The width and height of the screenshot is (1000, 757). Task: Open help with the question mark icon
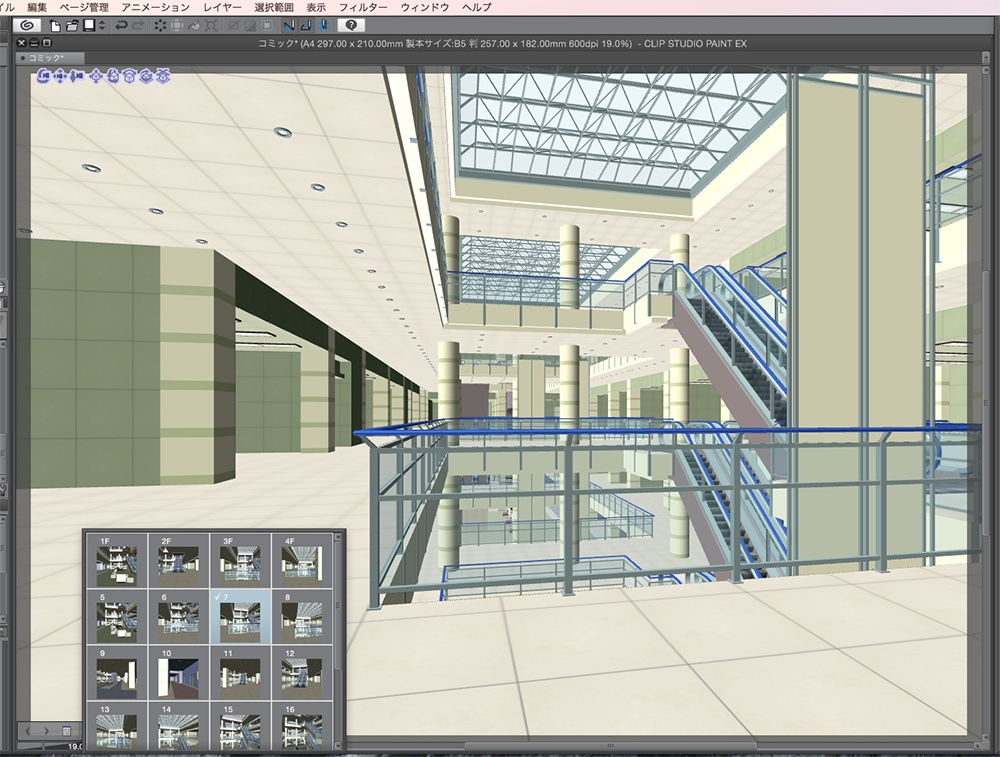(x=351, y=25)
